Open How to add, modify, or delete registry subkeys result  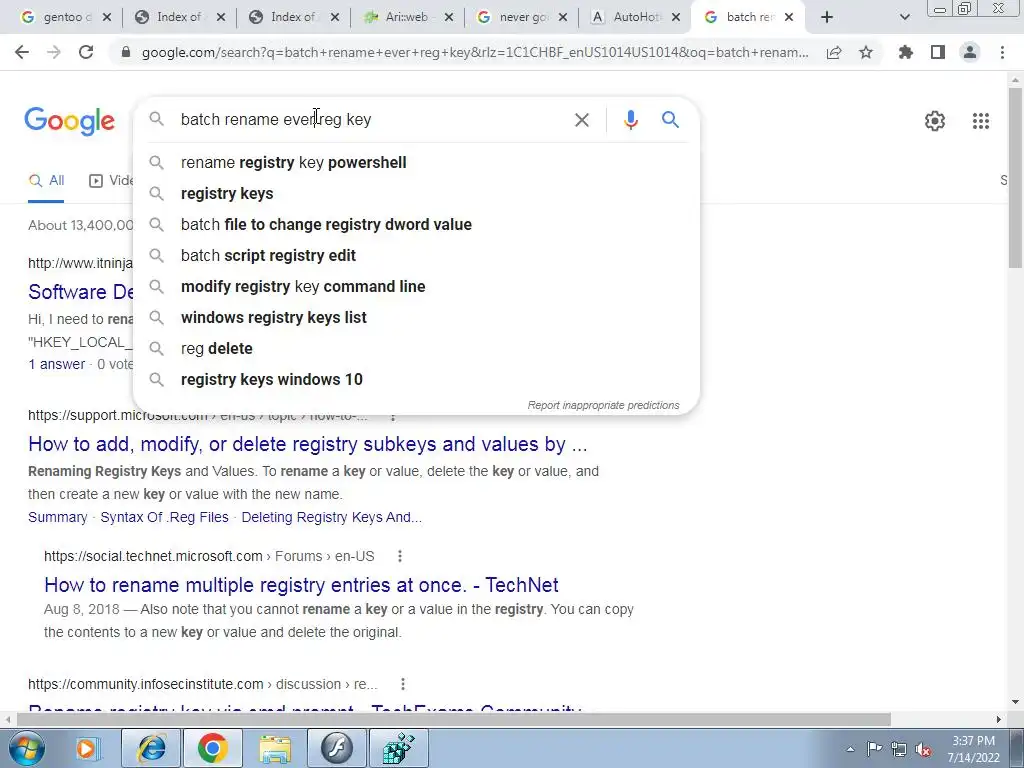(308, 444)
